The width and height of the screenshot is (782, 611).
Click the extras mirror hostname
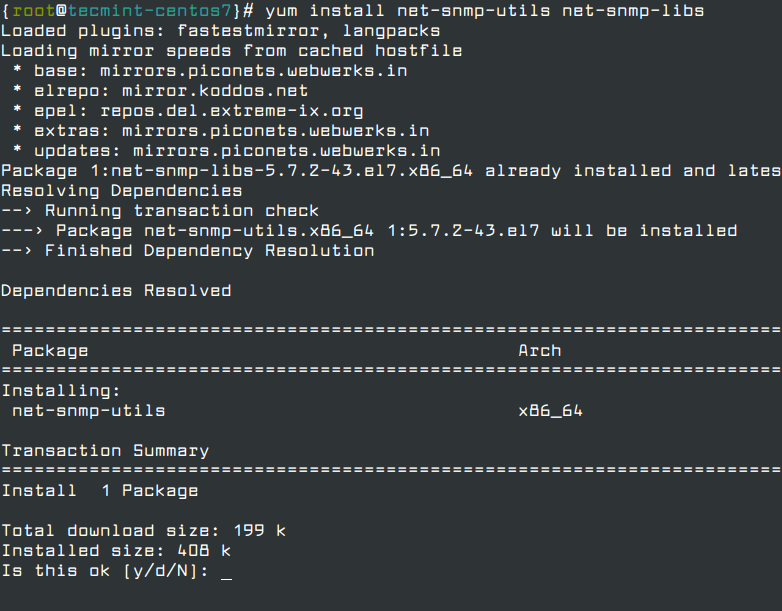coord(276,131)
